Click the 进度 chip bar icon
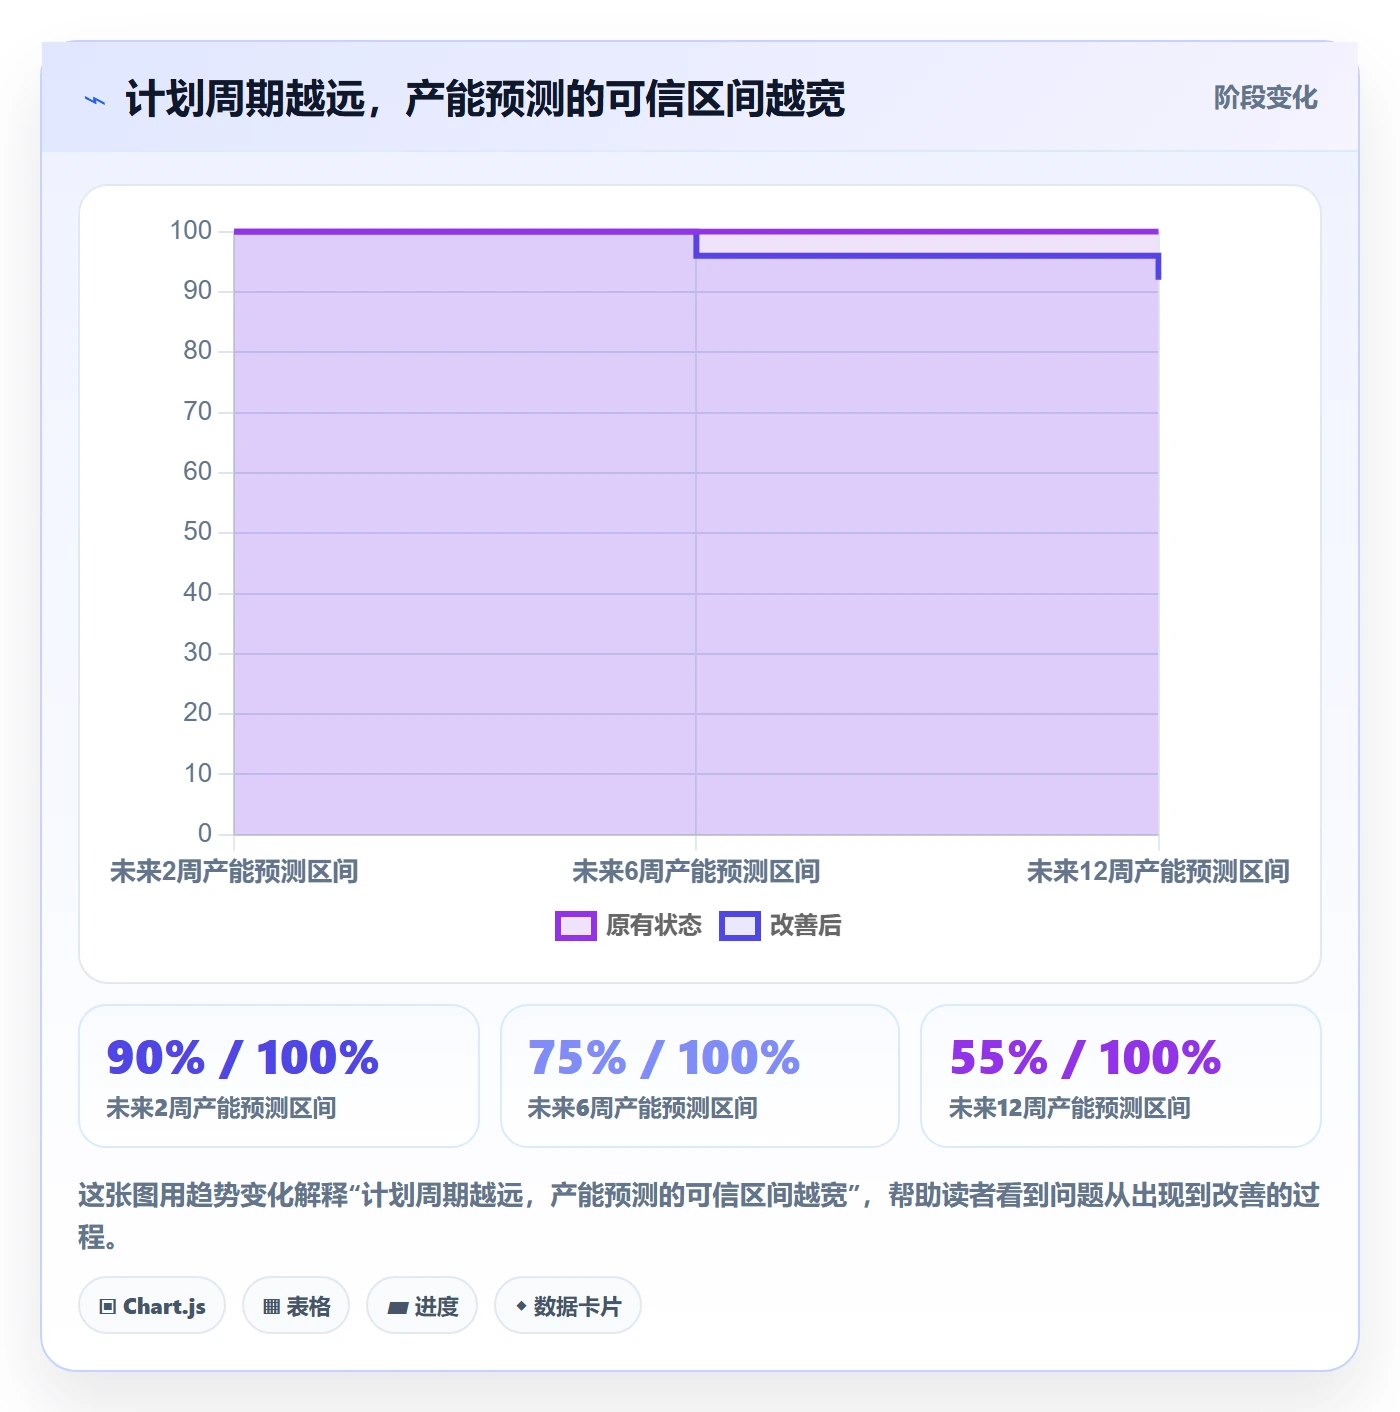The image size is (1400, 1412). (x=398, y=1307)
